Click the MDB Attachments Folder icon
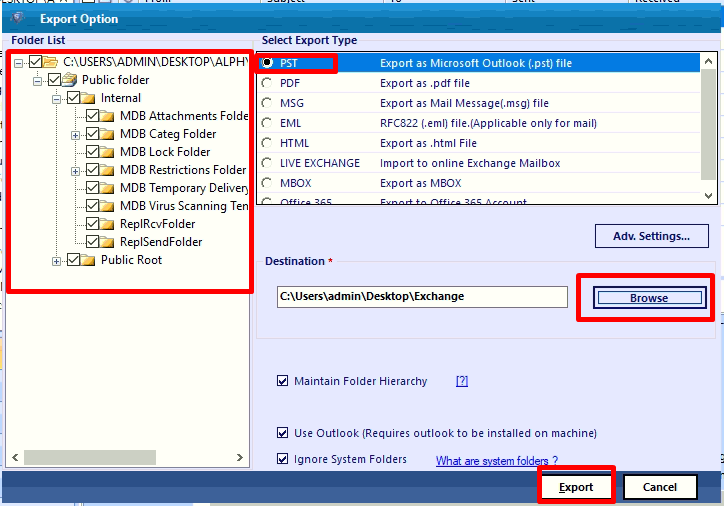The image size is (724, 506). (107, 116)
